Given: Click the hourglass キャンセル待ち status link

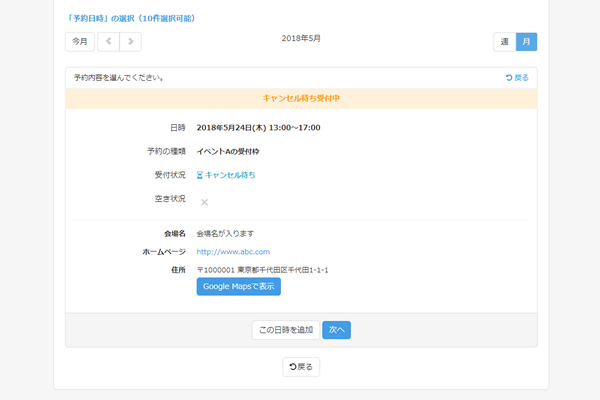Looking at the screenshot, I should (x=226, y=175).
